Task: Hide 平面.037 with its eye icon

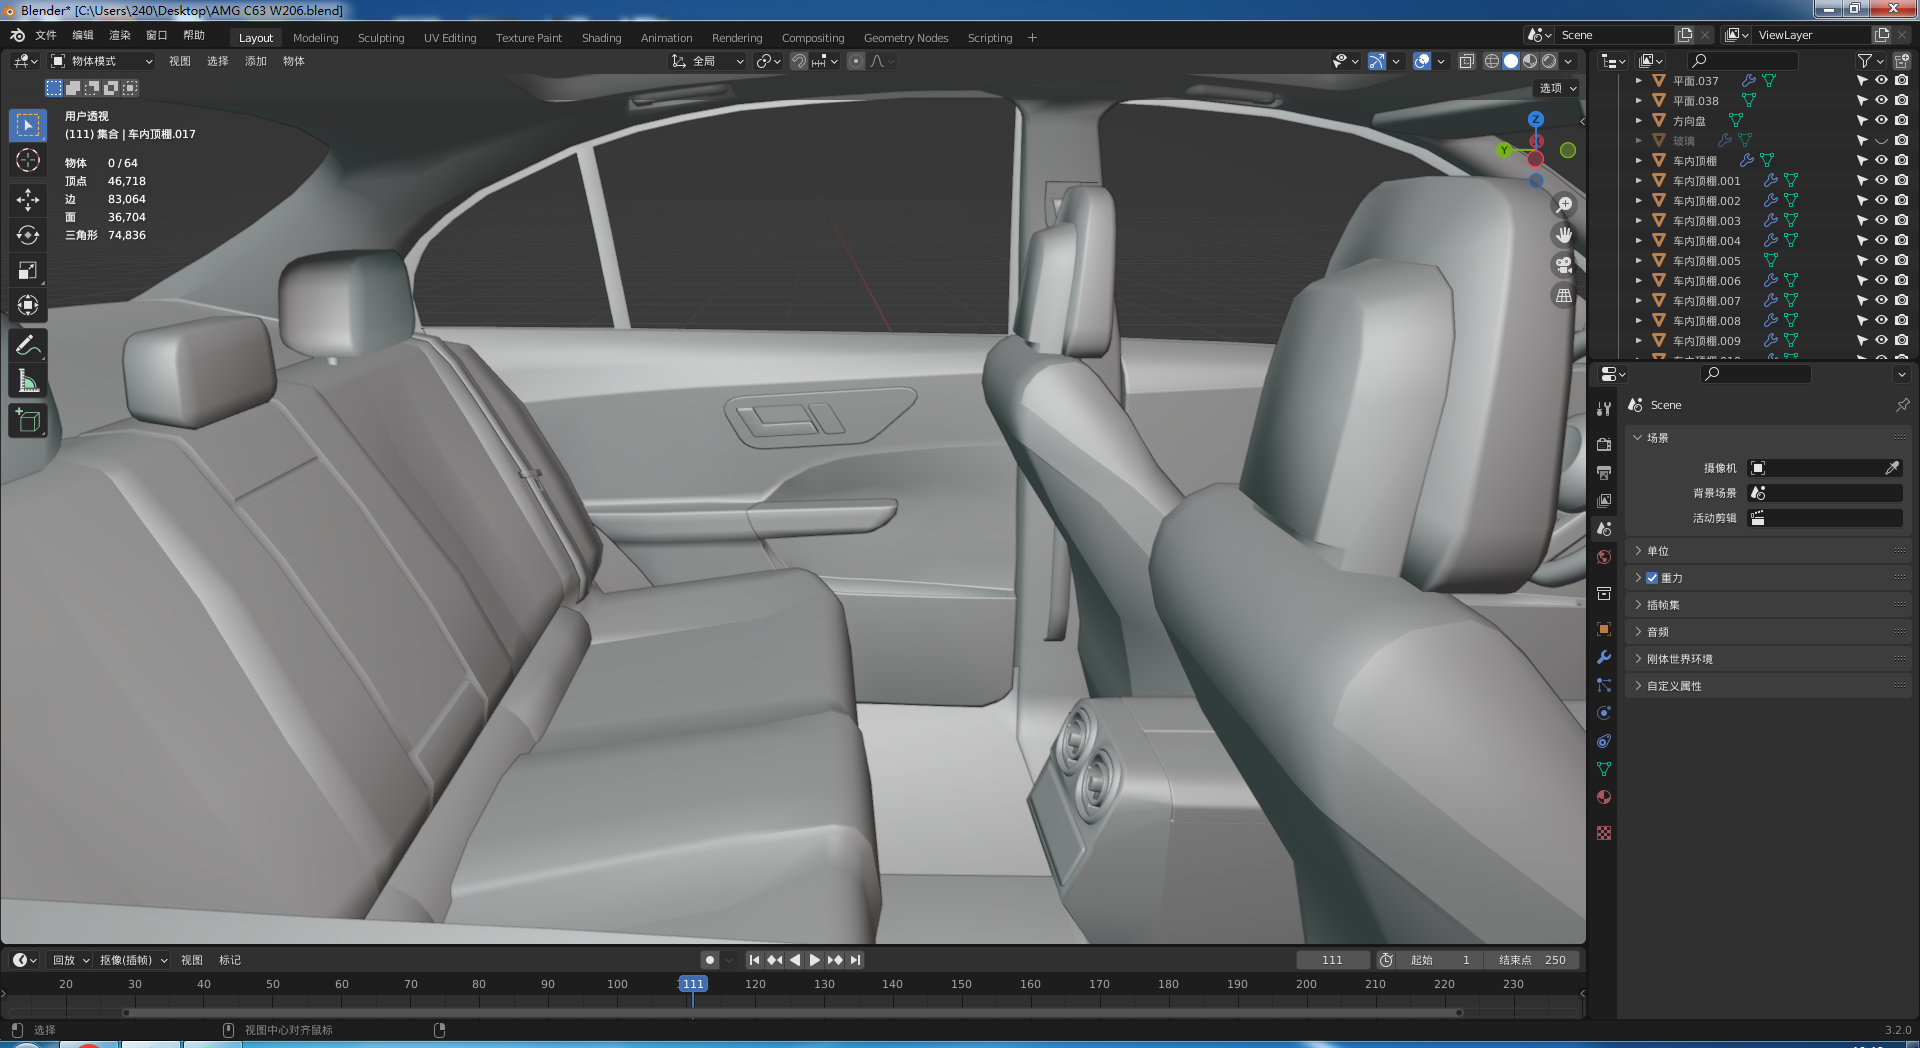Action: click(1881, 80)
